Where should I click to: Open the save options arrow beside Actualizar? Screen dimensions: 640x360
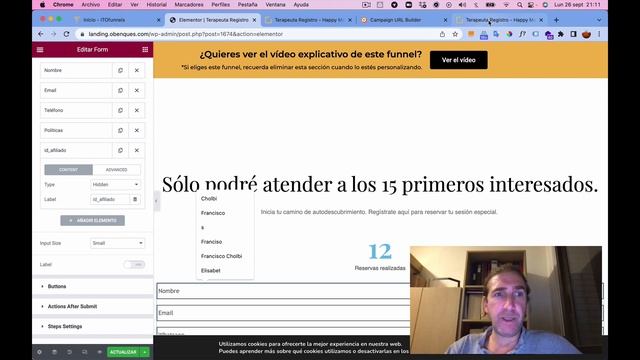pyautogui.click(x=145, y=352)
